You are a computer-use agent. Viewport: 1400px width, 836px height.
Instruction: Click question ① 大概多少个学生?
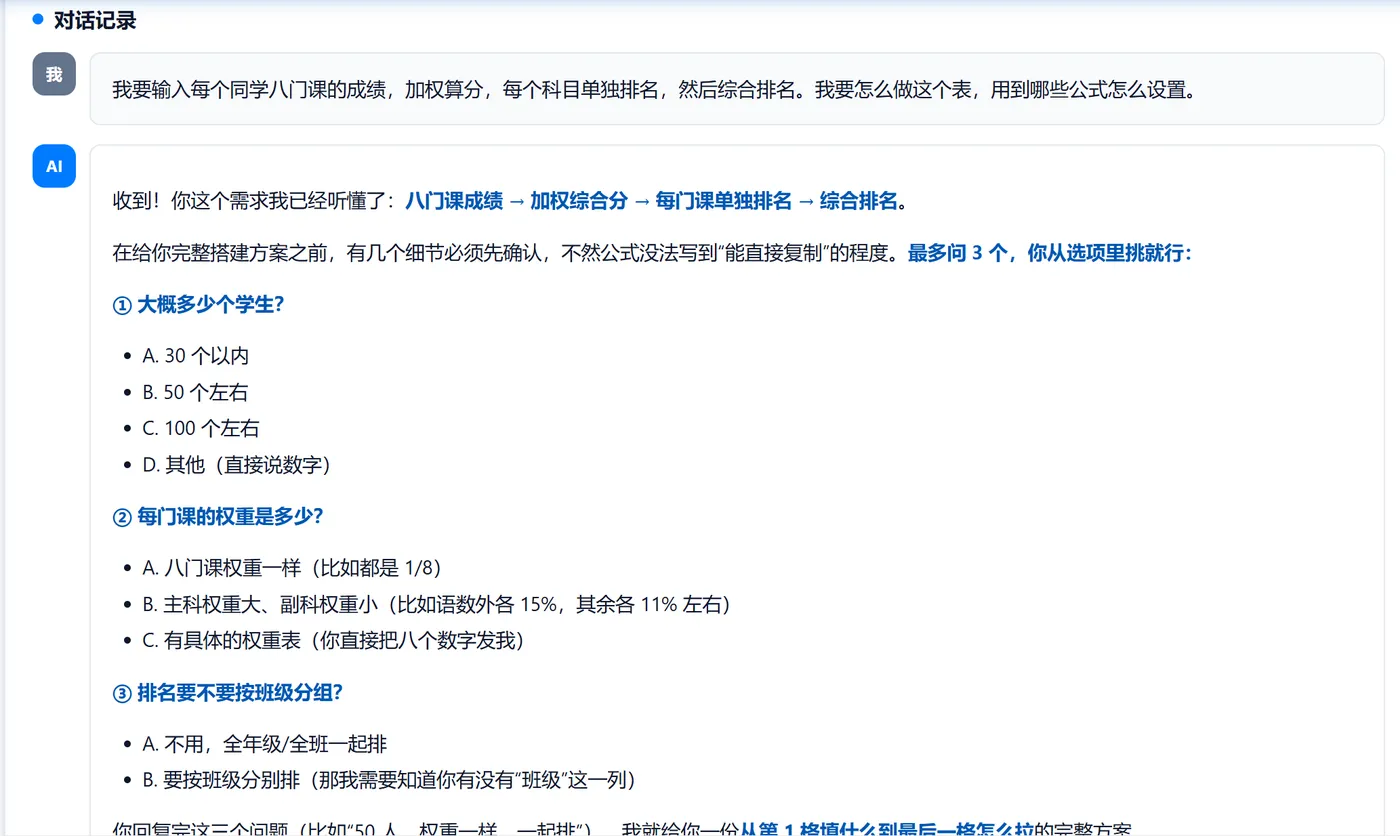click(198, 304)
